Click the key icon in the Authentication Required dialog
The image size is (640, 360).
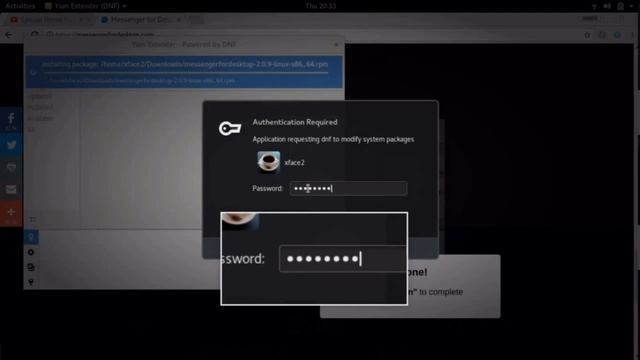point(230,128)
